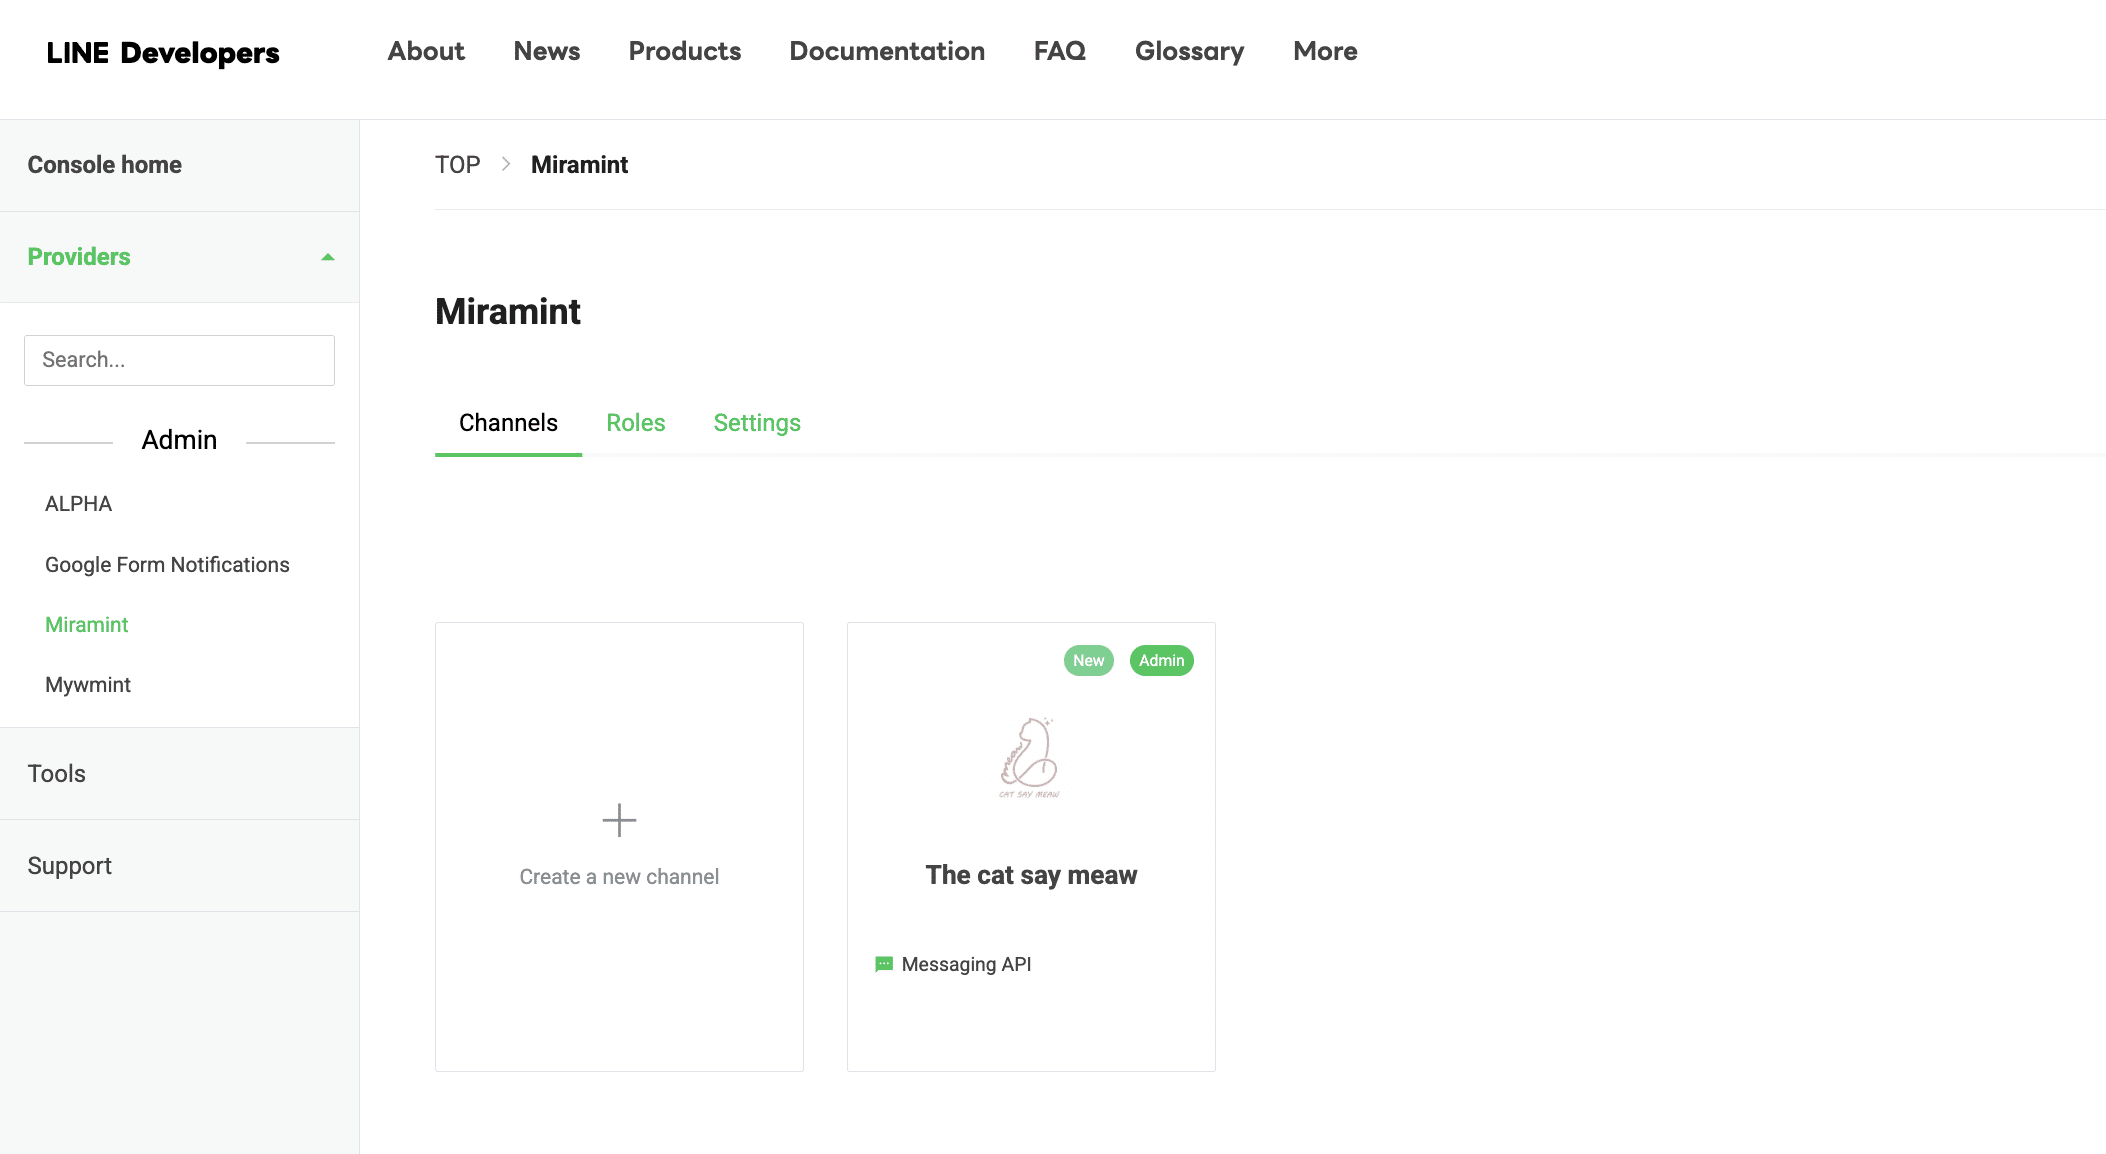
Task: Click the breadcrumb chevron separator
Action: pyautogui.click(x=506, y=164)
